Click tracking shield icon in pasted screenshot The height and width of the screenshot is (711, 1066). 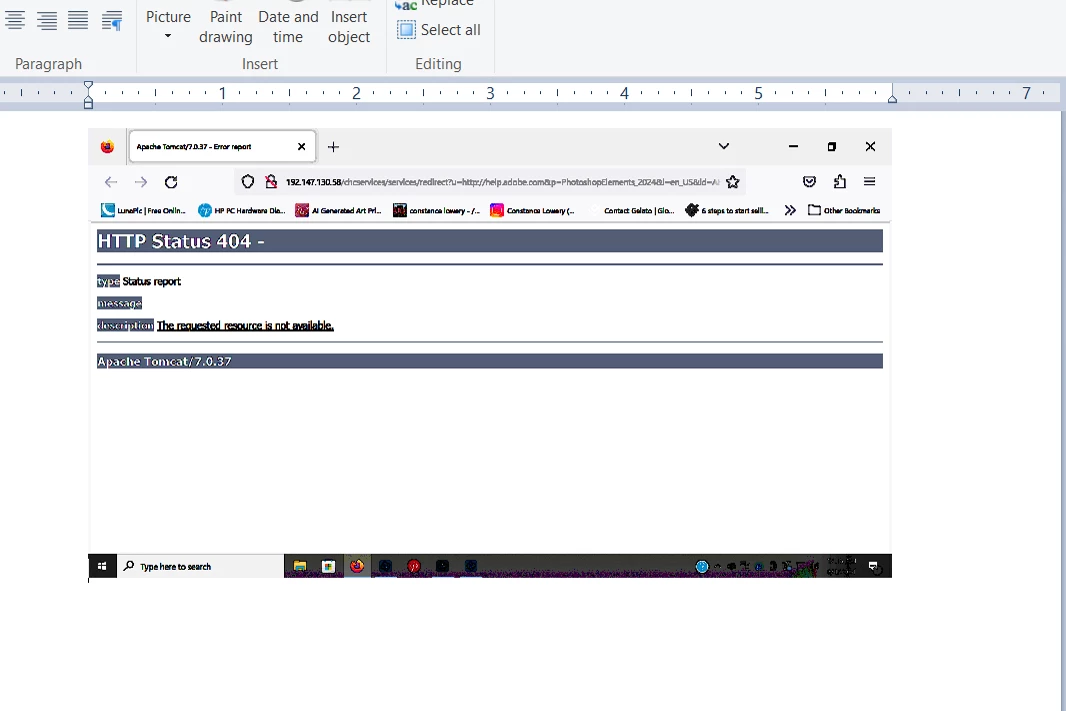click(x=247, y=181)
